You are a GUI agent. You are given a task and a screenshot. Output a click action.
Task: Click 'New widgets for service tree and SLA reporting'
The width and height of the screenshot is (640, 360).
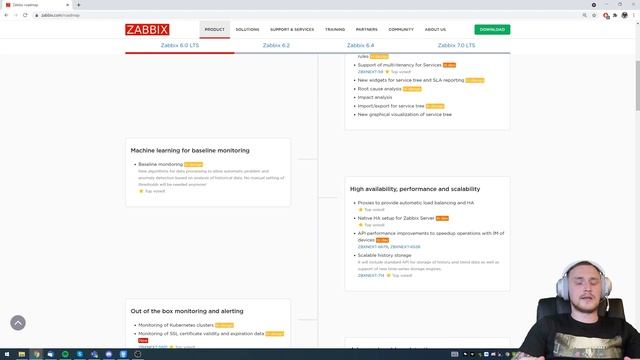[x=411, y=80]
